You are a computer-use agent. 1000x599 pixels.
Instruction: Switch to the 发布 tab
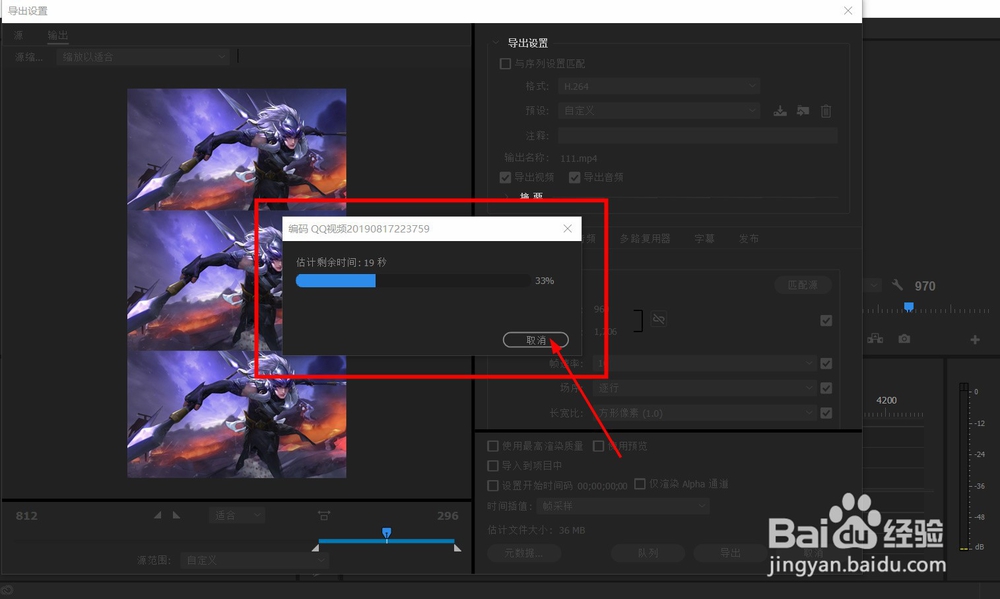coord(749,239)
